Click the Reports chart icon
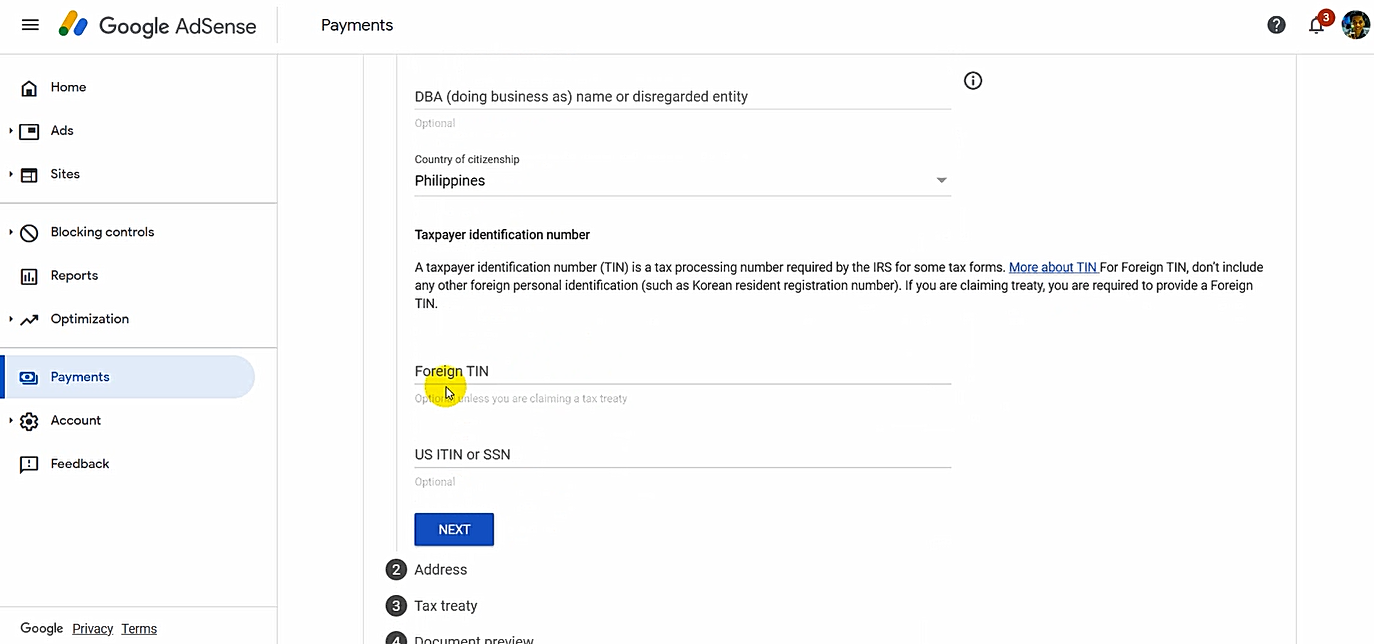This screenshot has width=1374, height=644. point(29,276)
